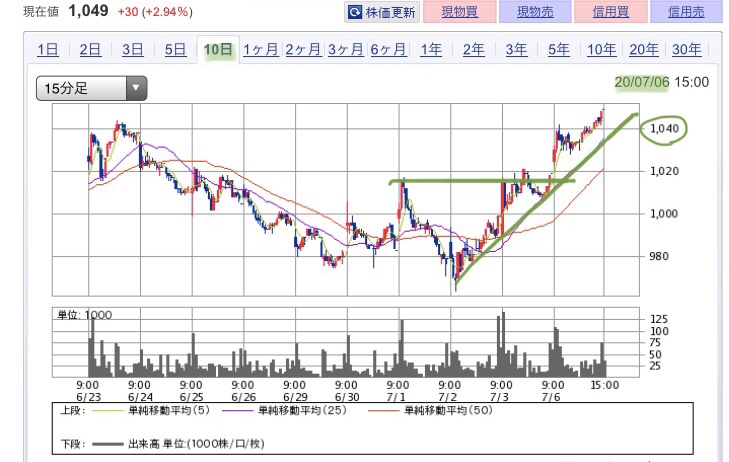Switch chart to 6ヶ月 range
Viewport: 729px width, 462px height.
388,49
